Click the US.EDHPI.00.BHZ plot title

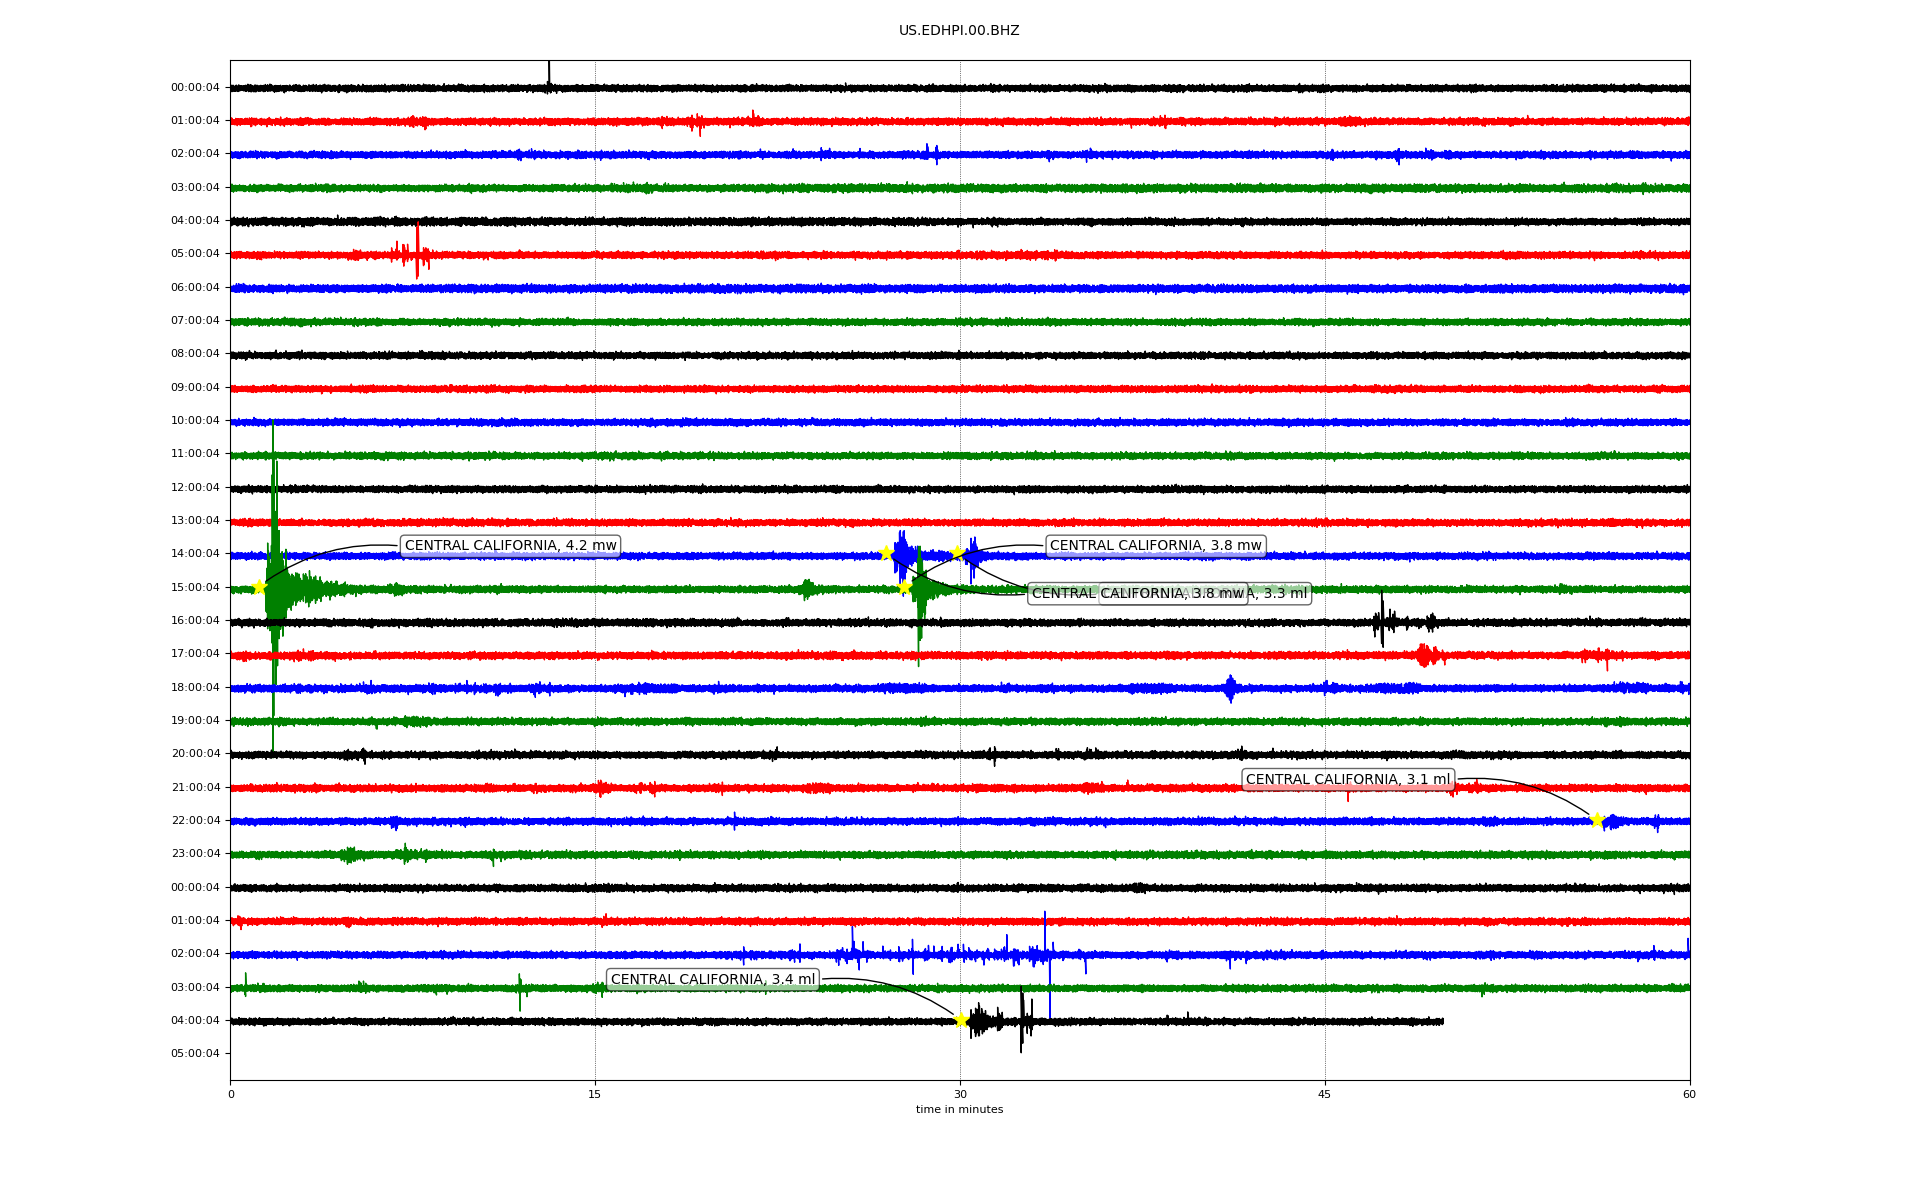[958, 31]
